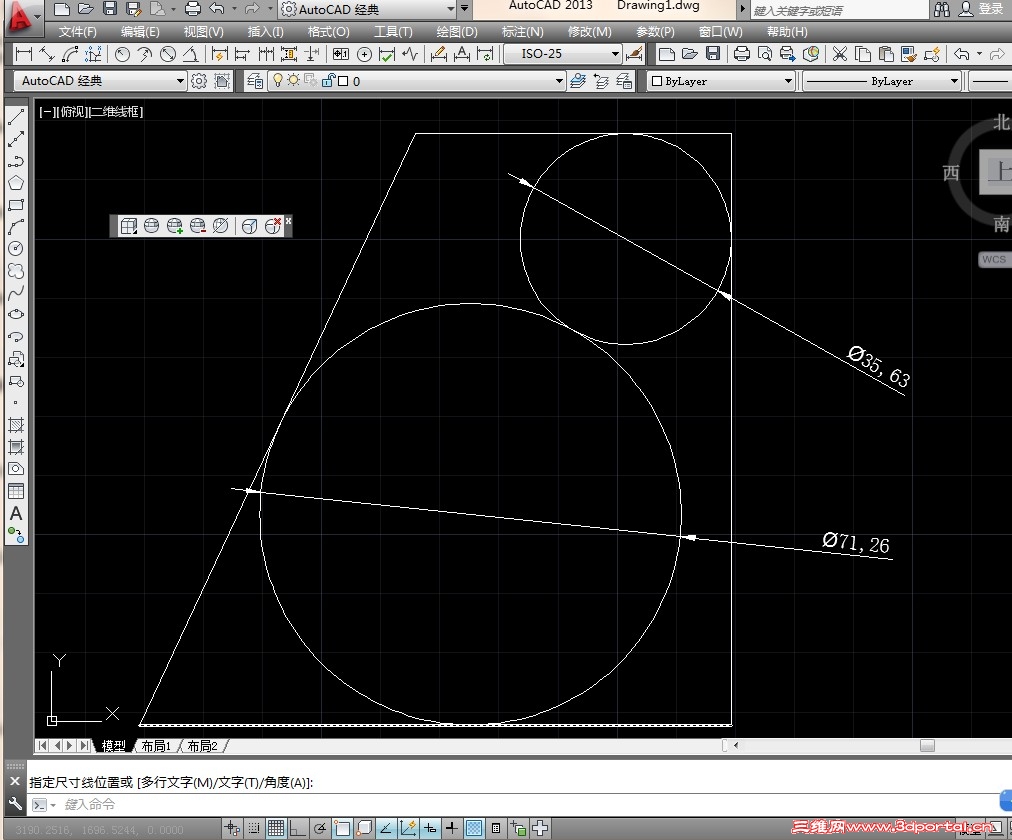Select the Multiline Text 'A' tool
Screen dimensions: 1012x840
pos(16,514)
